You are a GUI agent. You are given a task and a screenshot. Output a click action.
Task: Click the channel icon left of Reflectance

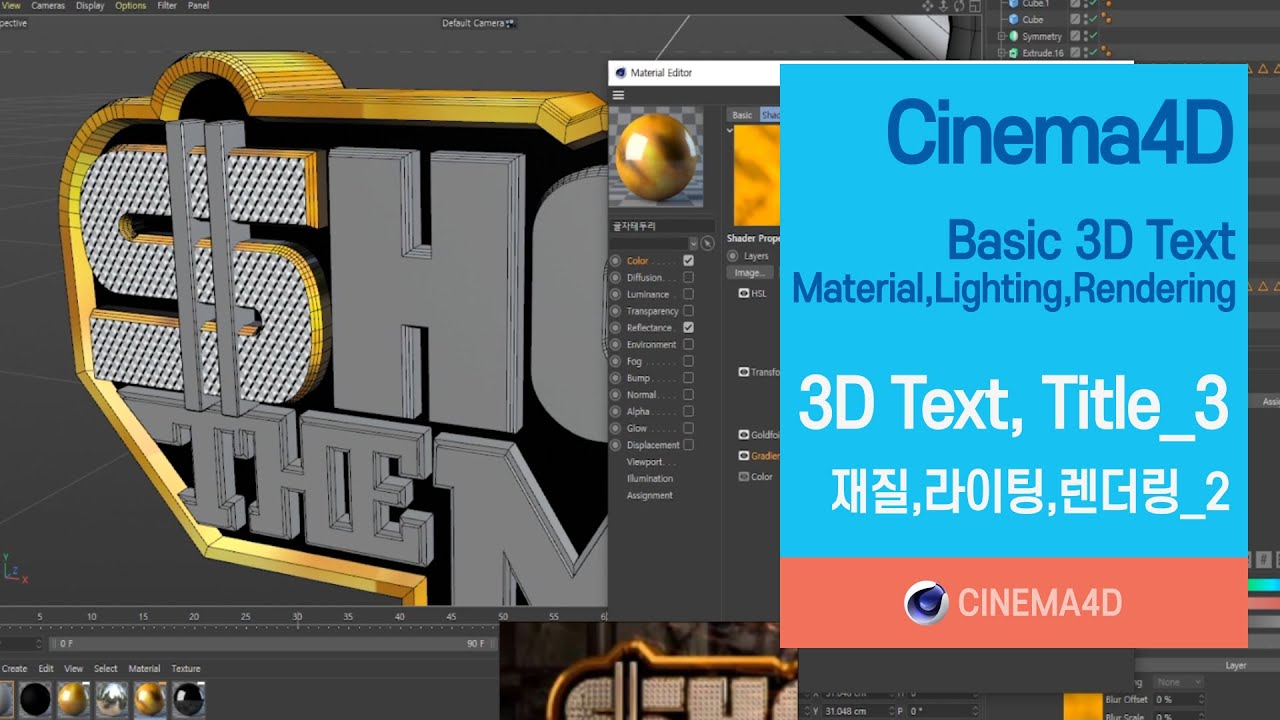click(x=616, y=328)
